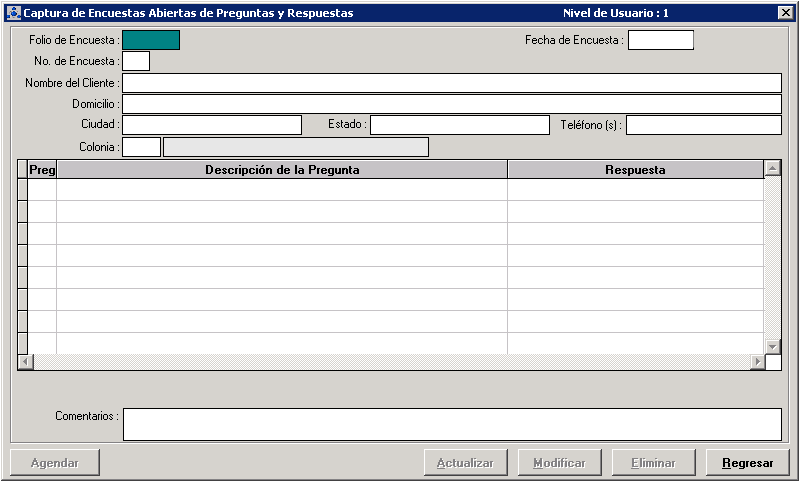Click the small Colonia code field
Screen dimensions: 800x483
141,147
